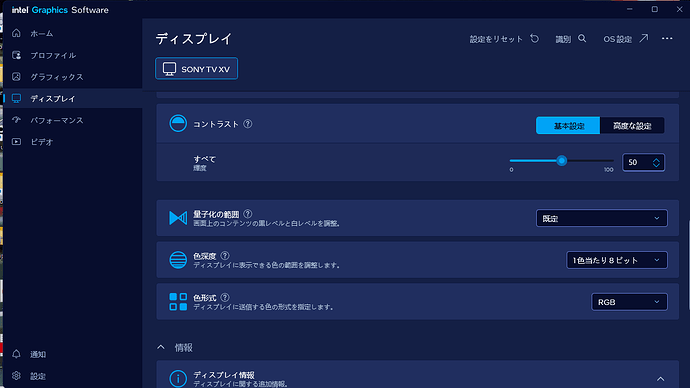This screenshot has height=388, width=690.
Task: Click the performance gauge icon in the sidebar
Action: pos(16,120)
